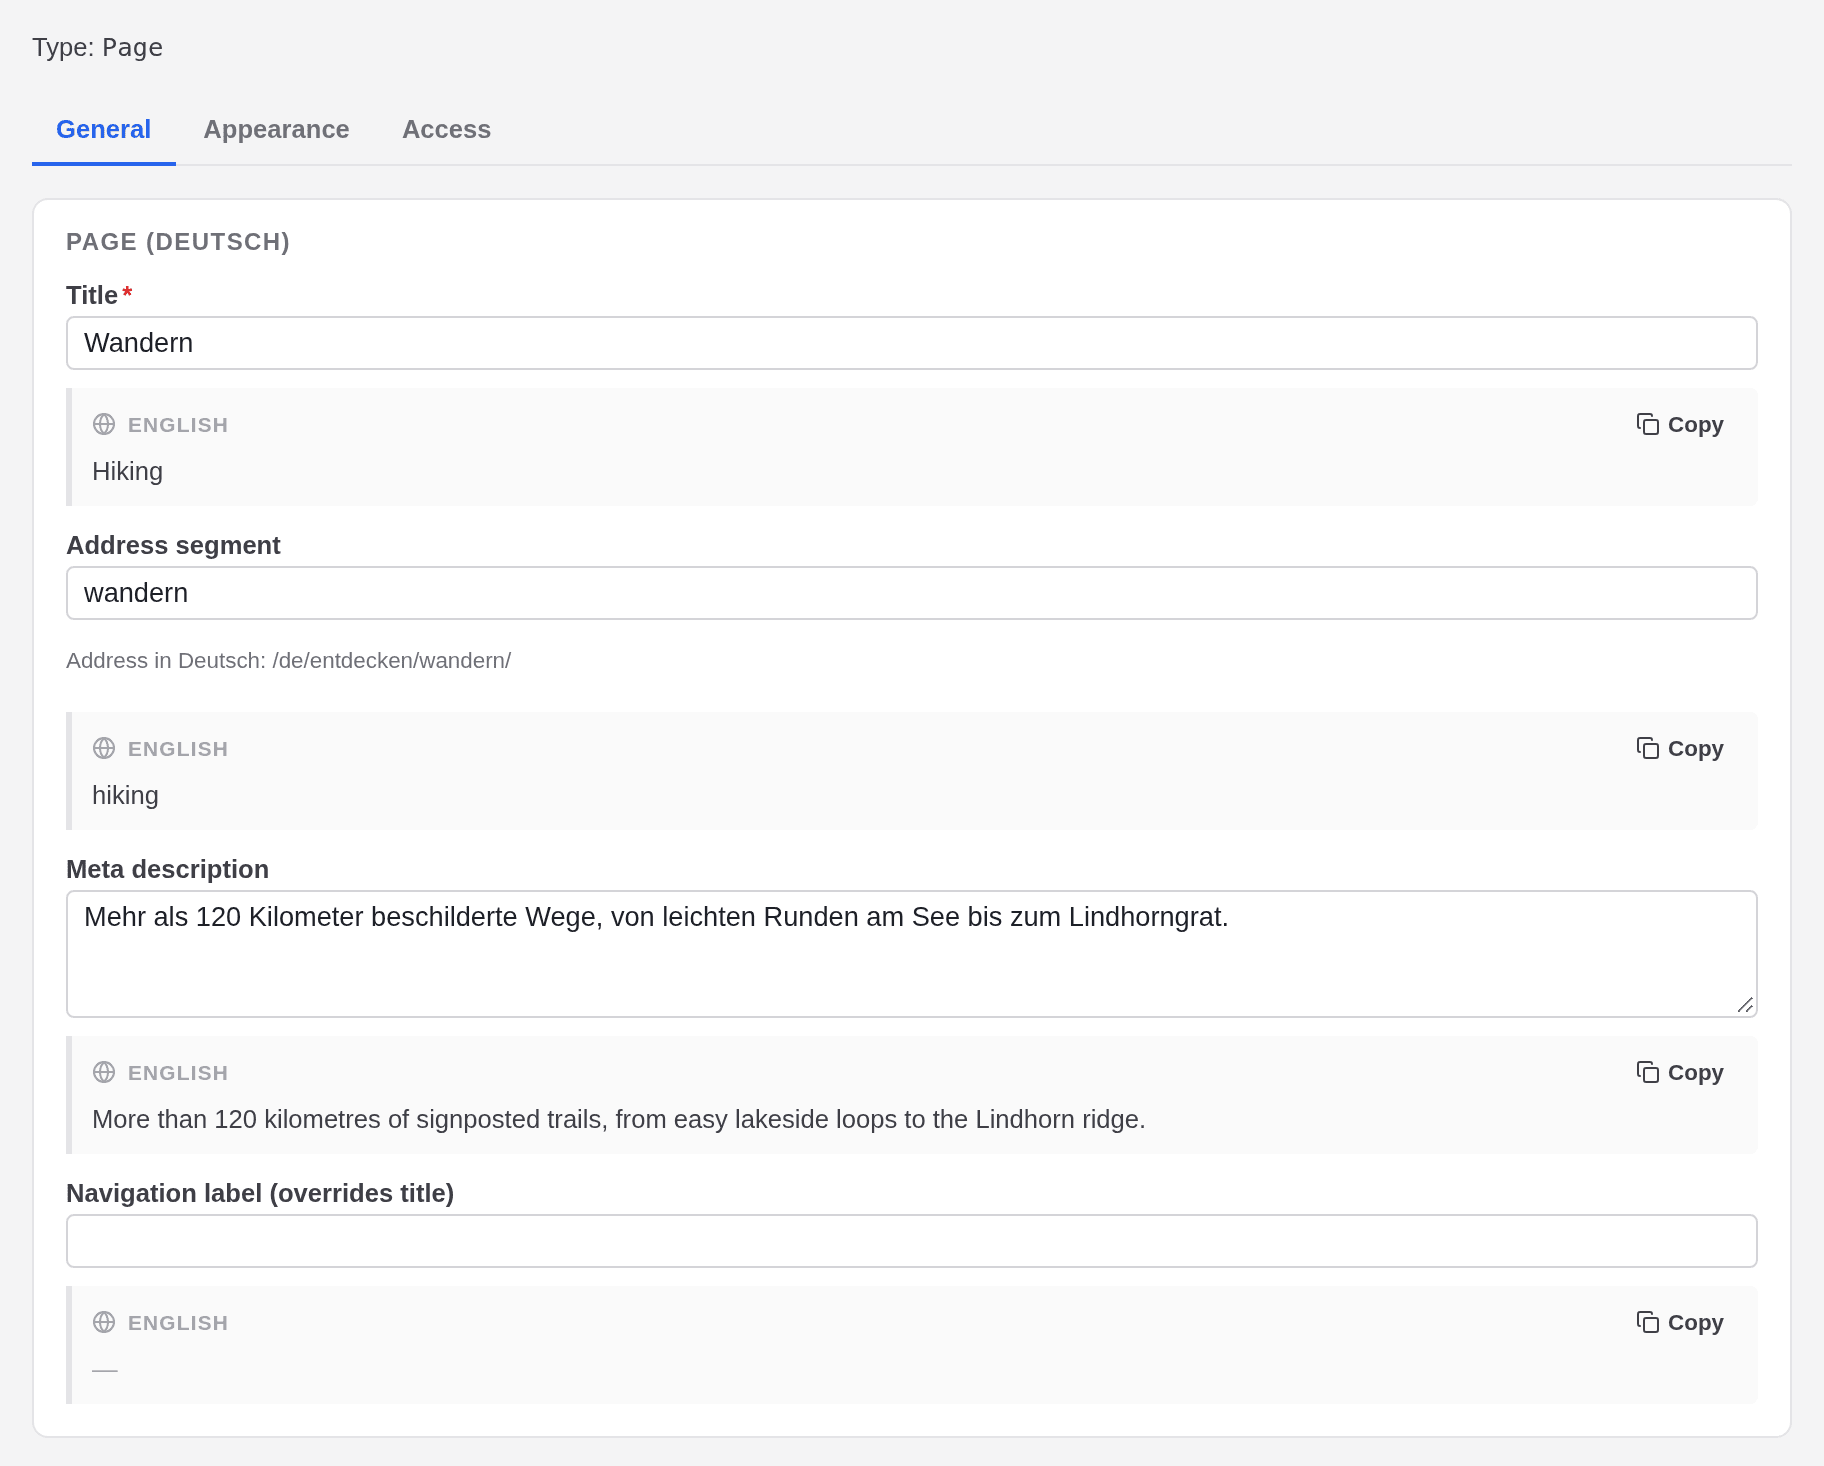Copy the English title Hiking
This screenshot has width=1824, height=1466.
pyautogui.click(x=1680, y=425)
